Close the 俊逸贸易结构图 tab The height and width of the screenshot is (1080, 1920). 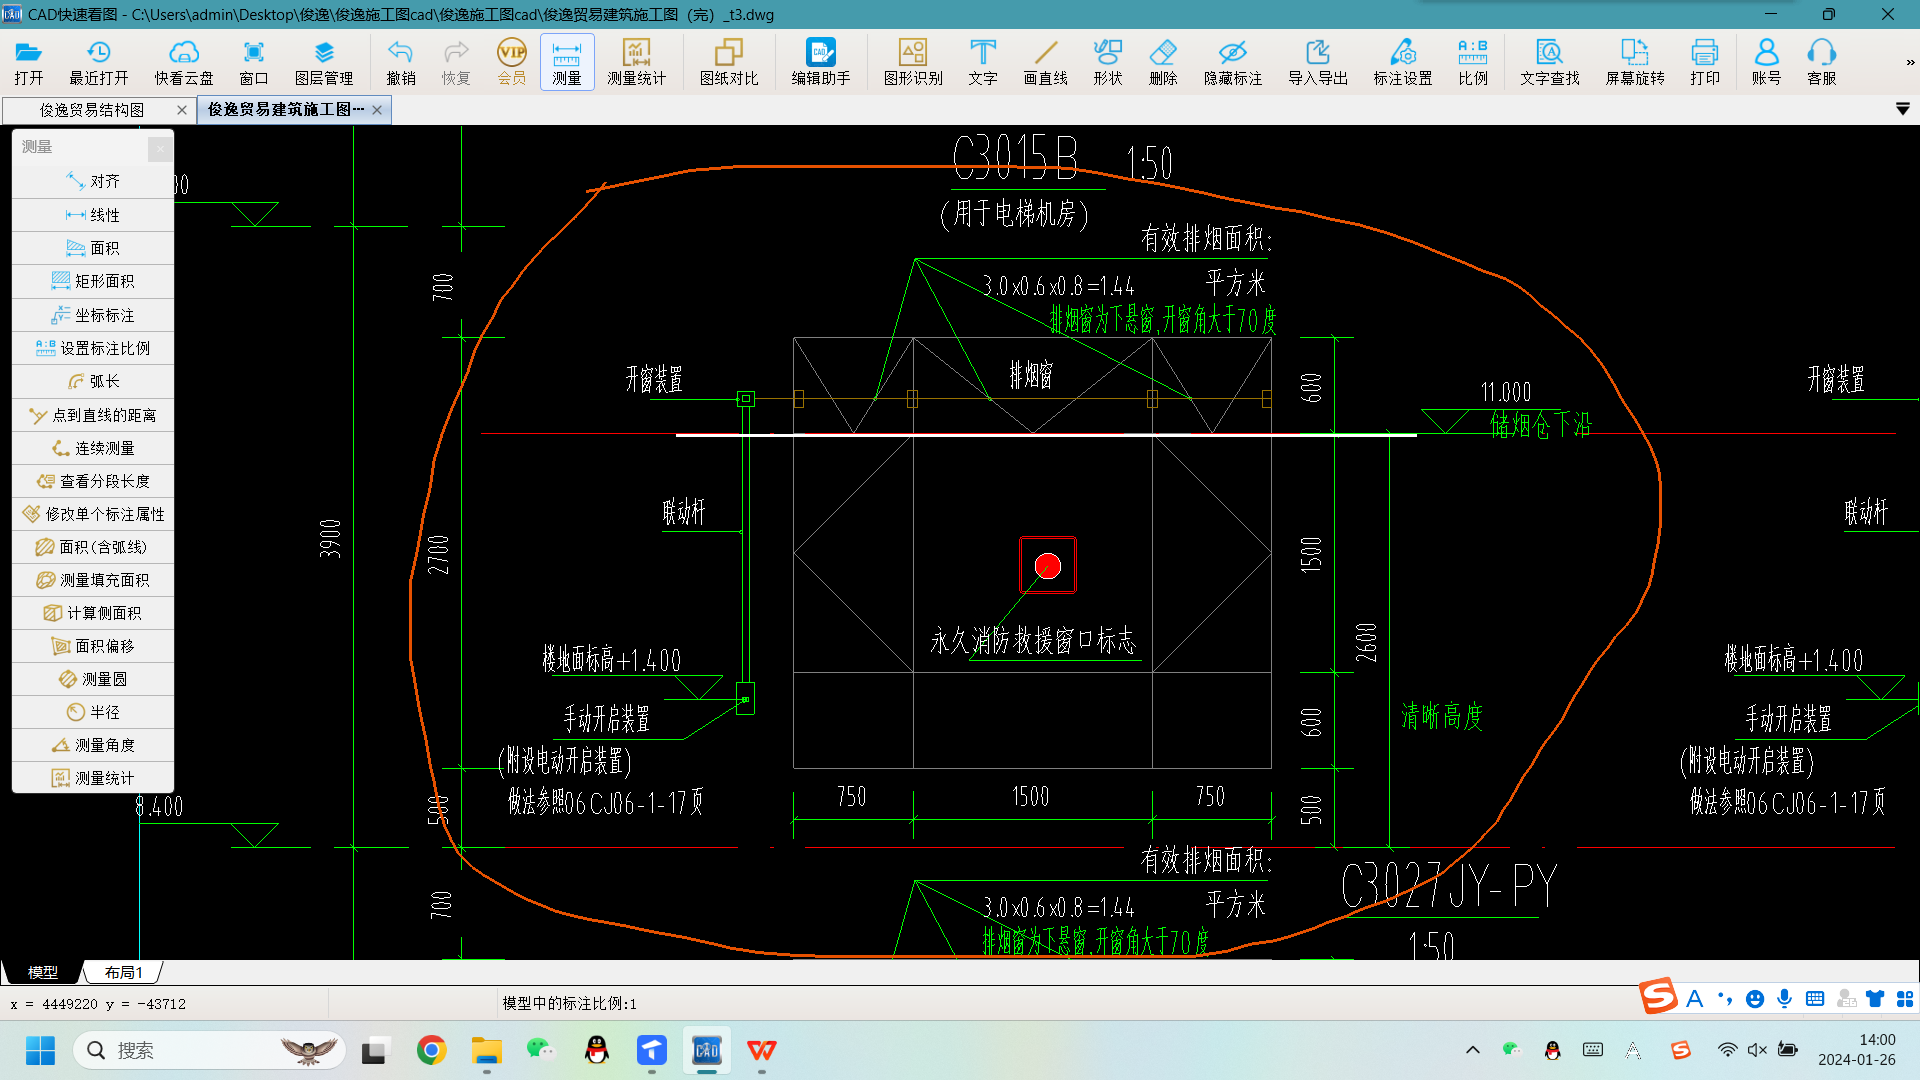[x=181, y=110]
